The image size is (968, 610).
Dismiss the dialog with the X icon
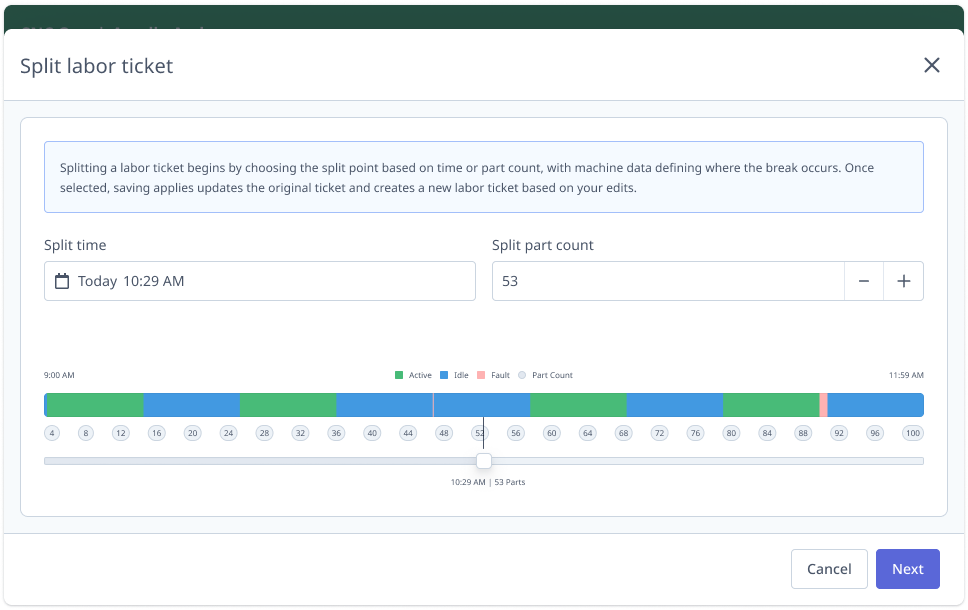click(x=931, y=65)
